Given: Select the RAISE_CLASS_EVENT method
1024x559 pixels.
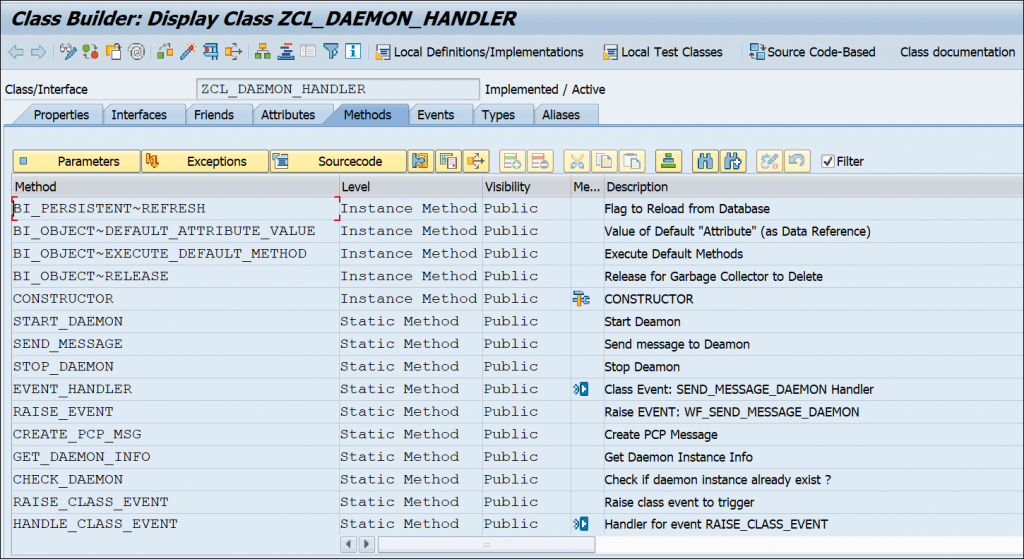Looking at the screenshot, I should point(176,502).
